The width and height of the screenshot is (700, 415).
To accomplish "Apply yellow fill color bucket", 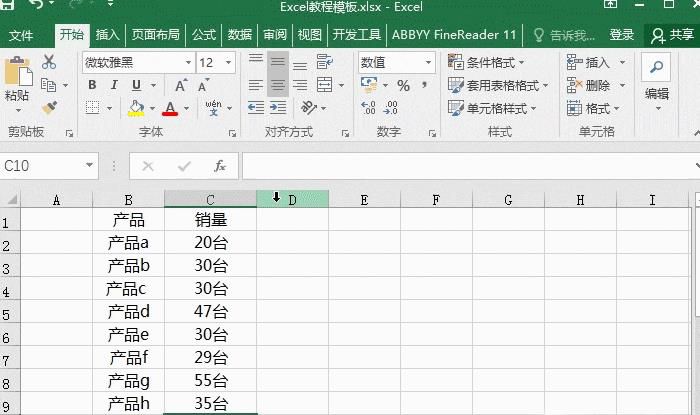I will (136, 108).
